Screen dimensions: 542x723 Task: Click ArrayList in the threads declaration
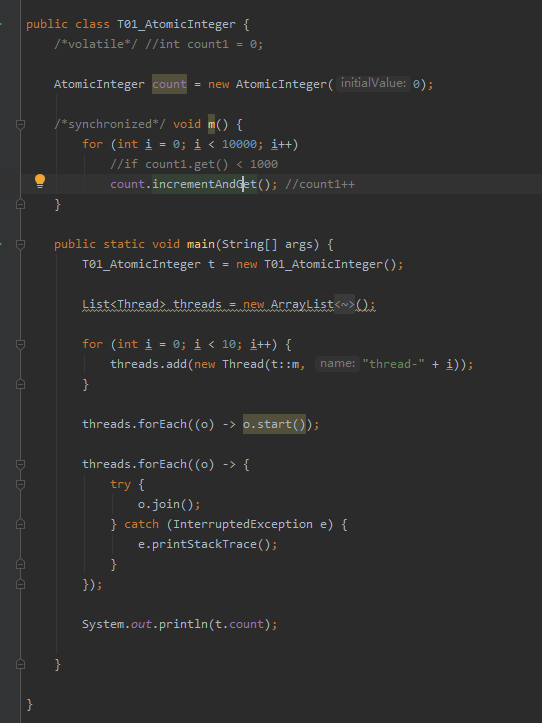pyautogui.click(x=302, y=304)
